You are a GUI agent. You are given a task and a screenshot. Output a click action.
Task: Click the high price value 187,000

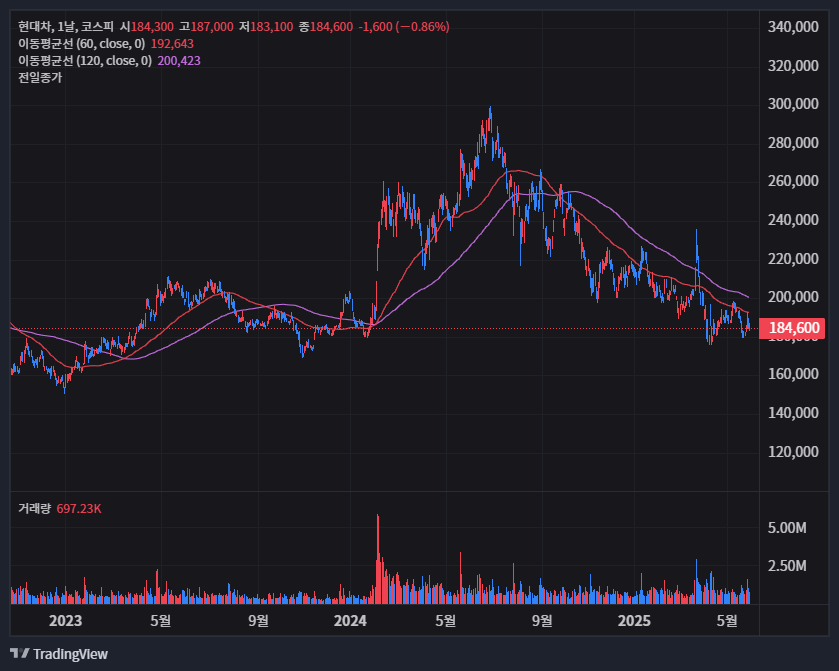point(212,27)
